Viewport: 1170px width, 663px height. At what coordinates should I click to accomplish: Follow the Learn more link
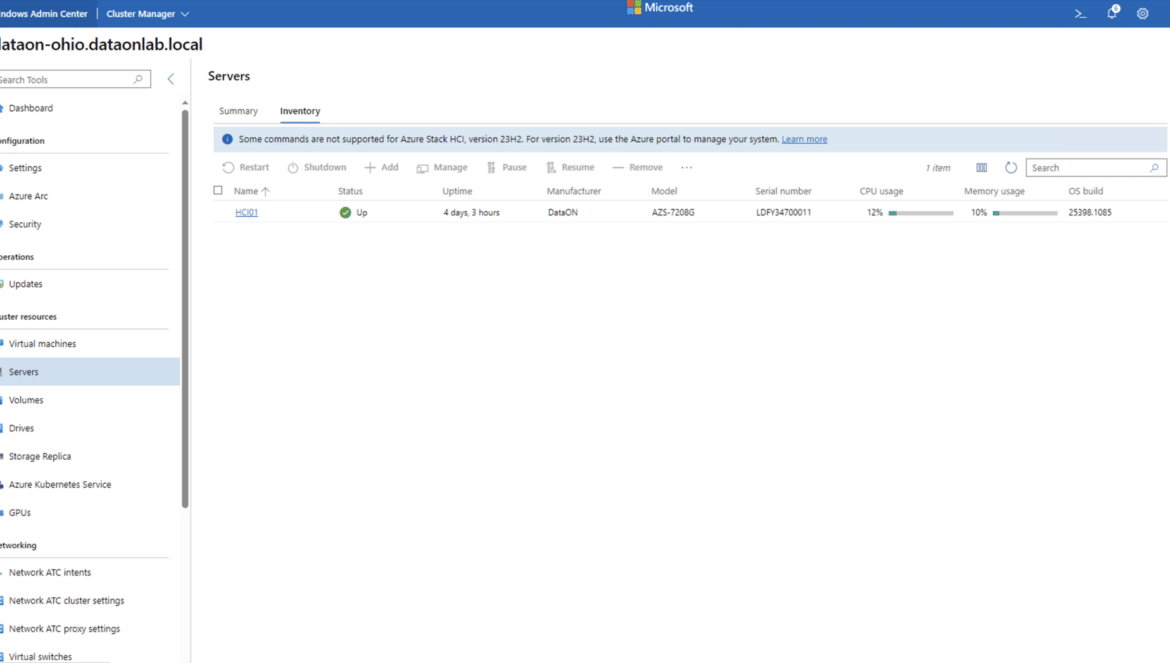804,139
